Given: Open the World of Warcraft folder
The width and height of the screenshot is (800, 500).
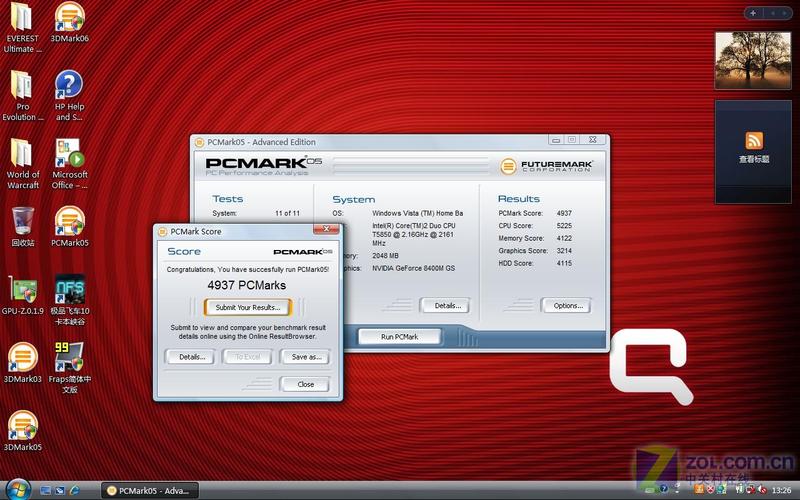Looking at the screenshot, I should pos(22,163).
